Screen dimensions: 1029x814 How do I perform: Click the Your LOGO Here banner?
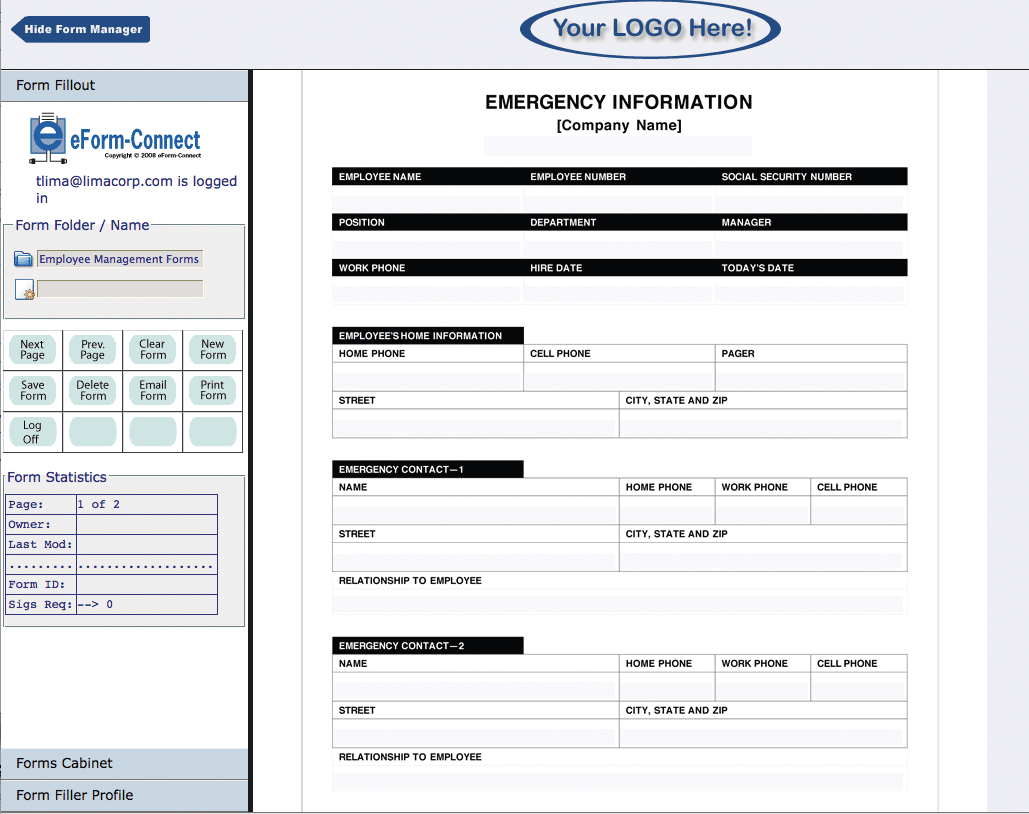pyautogui.click(x=650, y=28)
